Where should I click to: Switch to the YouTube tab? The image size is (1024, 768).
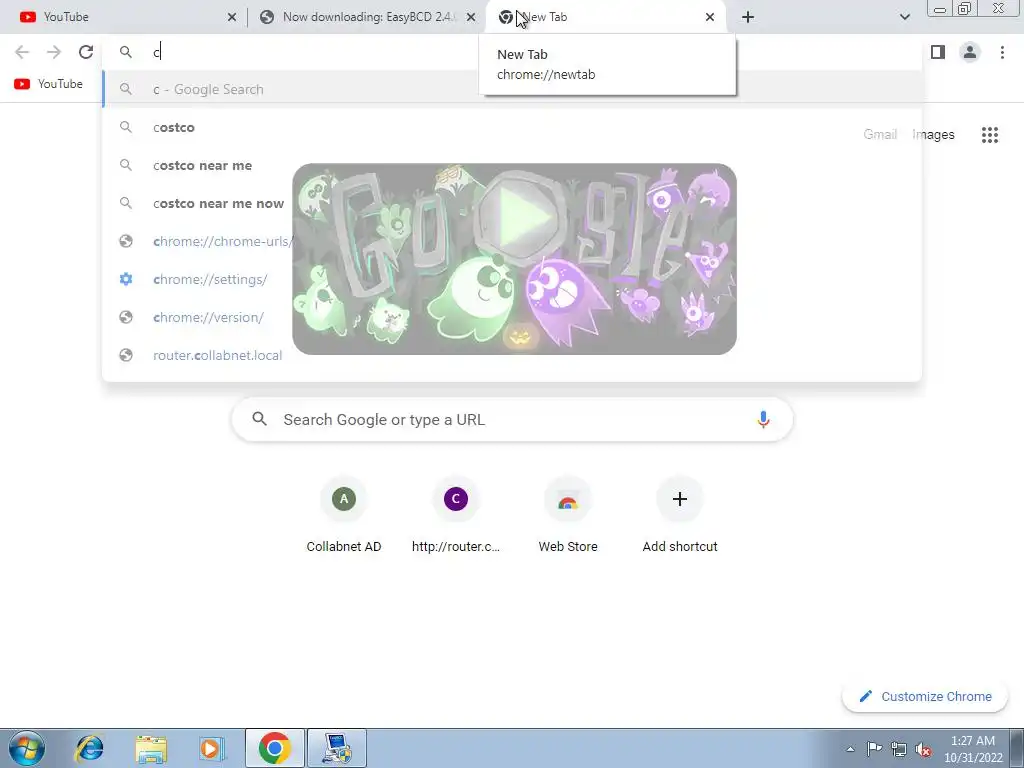pyautogui.click(x=124, y=17)
